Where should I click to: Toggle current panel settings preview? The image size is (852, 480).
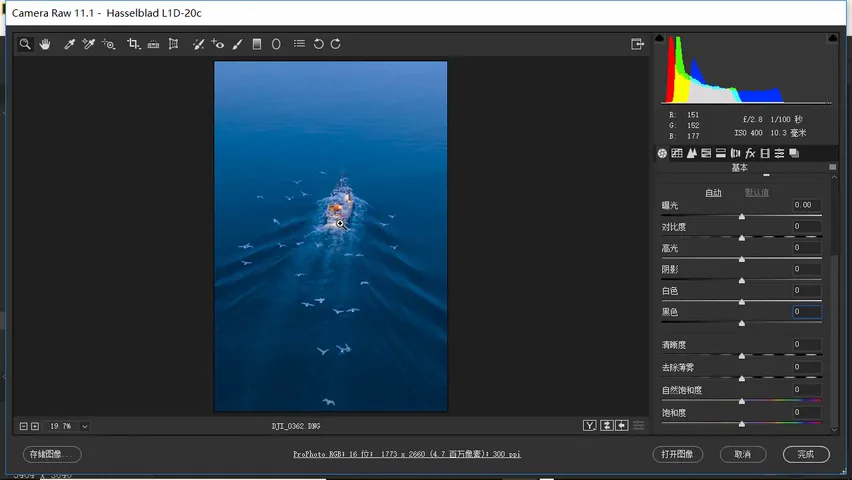(639, 426)
